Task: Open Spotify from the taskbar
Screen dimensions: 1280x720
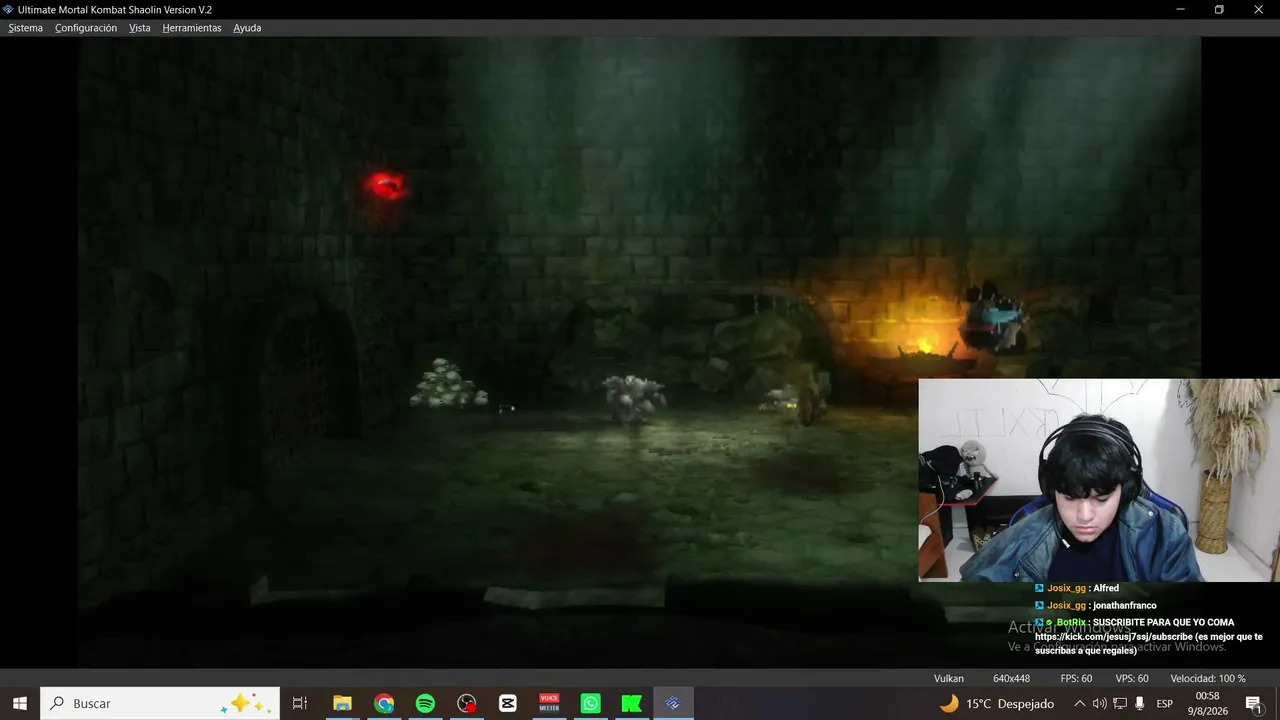Action: tap(425, 704)
